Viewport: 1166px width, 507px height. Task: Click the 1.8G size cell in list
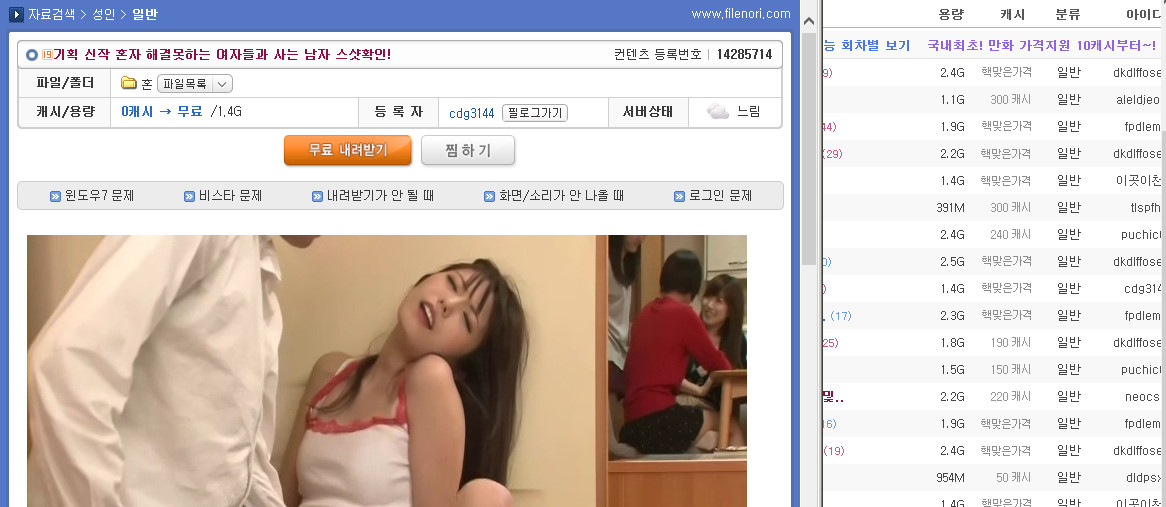coord(953,343)
